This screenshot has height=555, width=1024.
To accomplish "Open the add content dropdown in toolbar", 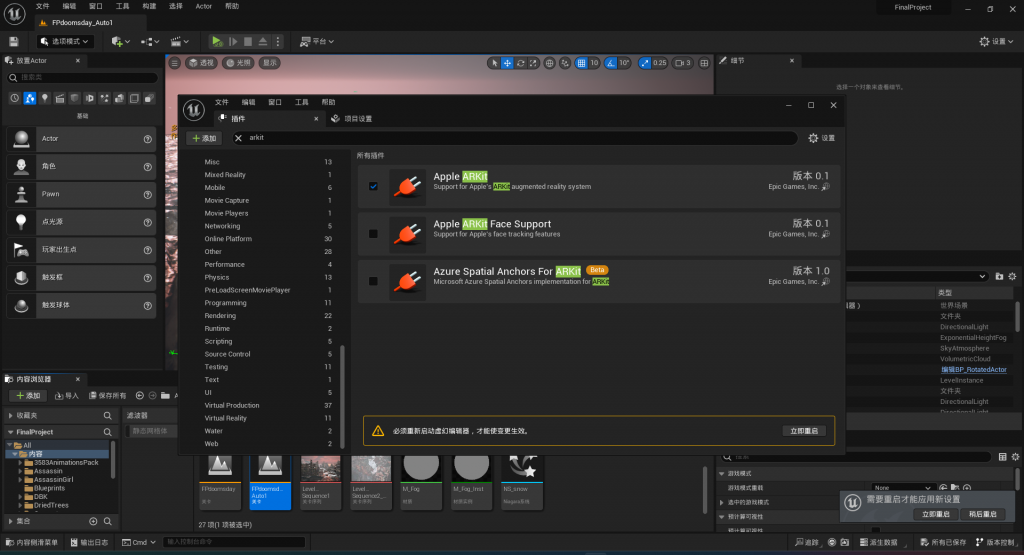I will click(121, 41).
